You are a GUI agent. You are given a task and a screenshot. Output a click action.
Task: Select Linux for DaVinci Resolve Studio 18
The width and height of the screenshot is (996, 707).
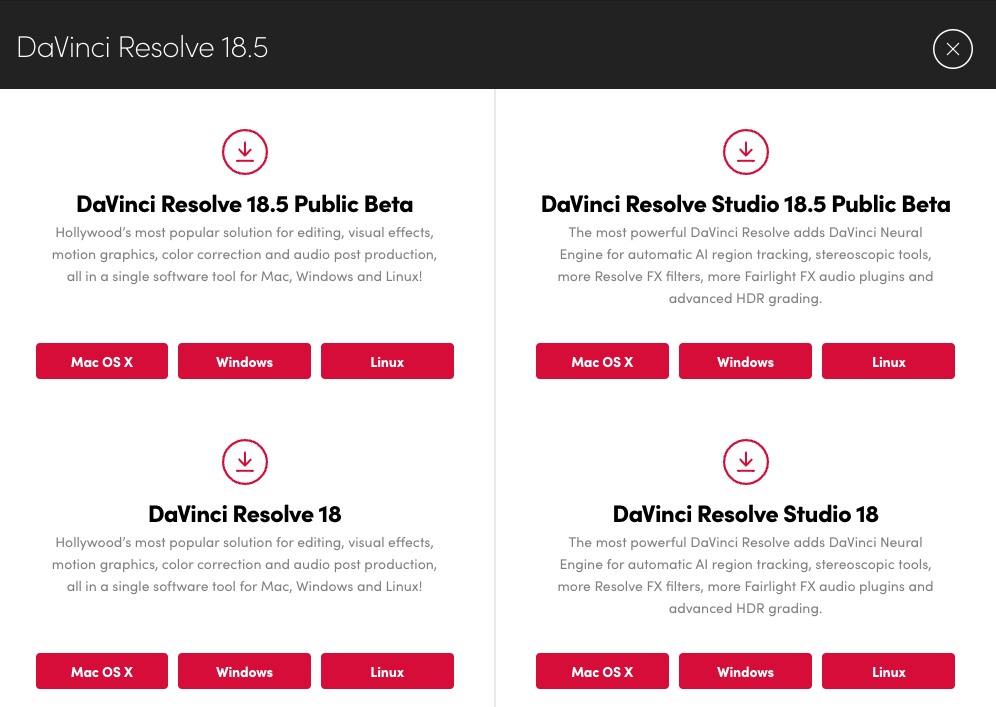888,672
